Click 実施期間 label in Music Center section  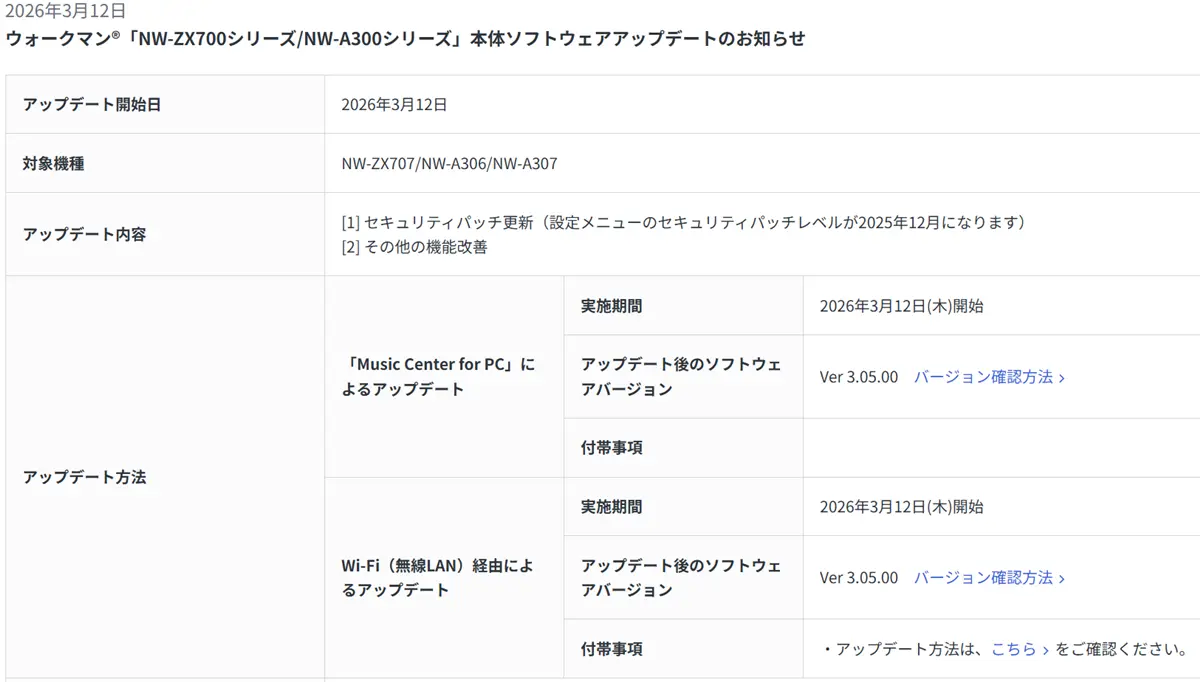click(x=612, y=306)
